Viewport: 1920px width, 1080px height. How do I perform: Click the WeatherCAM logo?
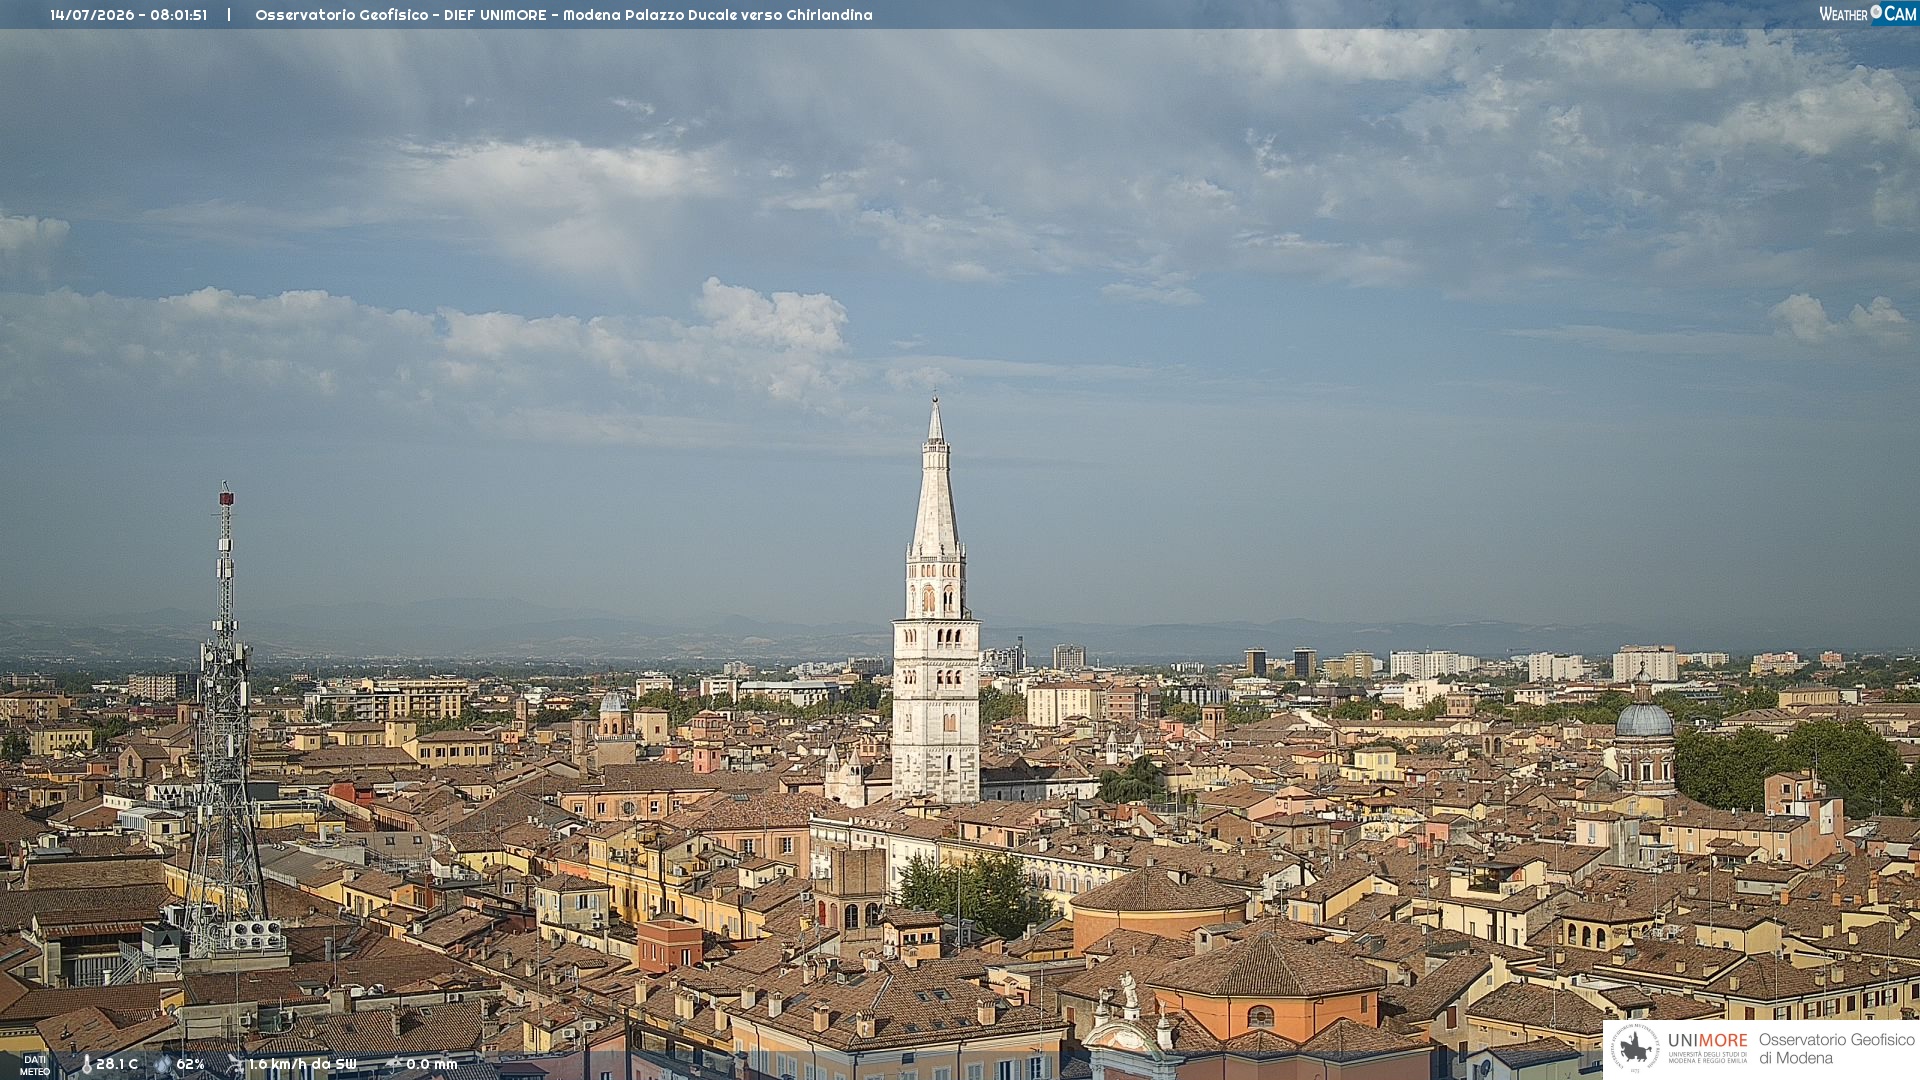(x=1867, y=13)
